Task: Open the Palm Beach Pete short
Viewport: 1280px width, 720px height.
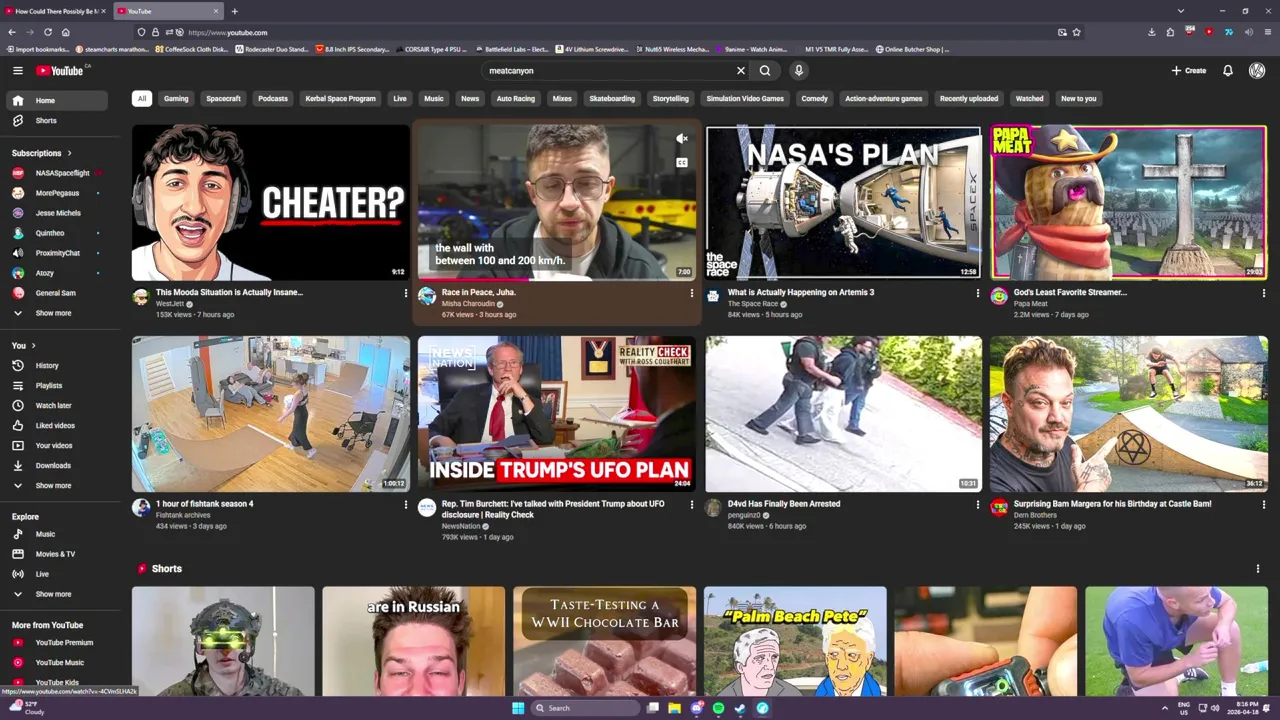Action: click(795, 641)
